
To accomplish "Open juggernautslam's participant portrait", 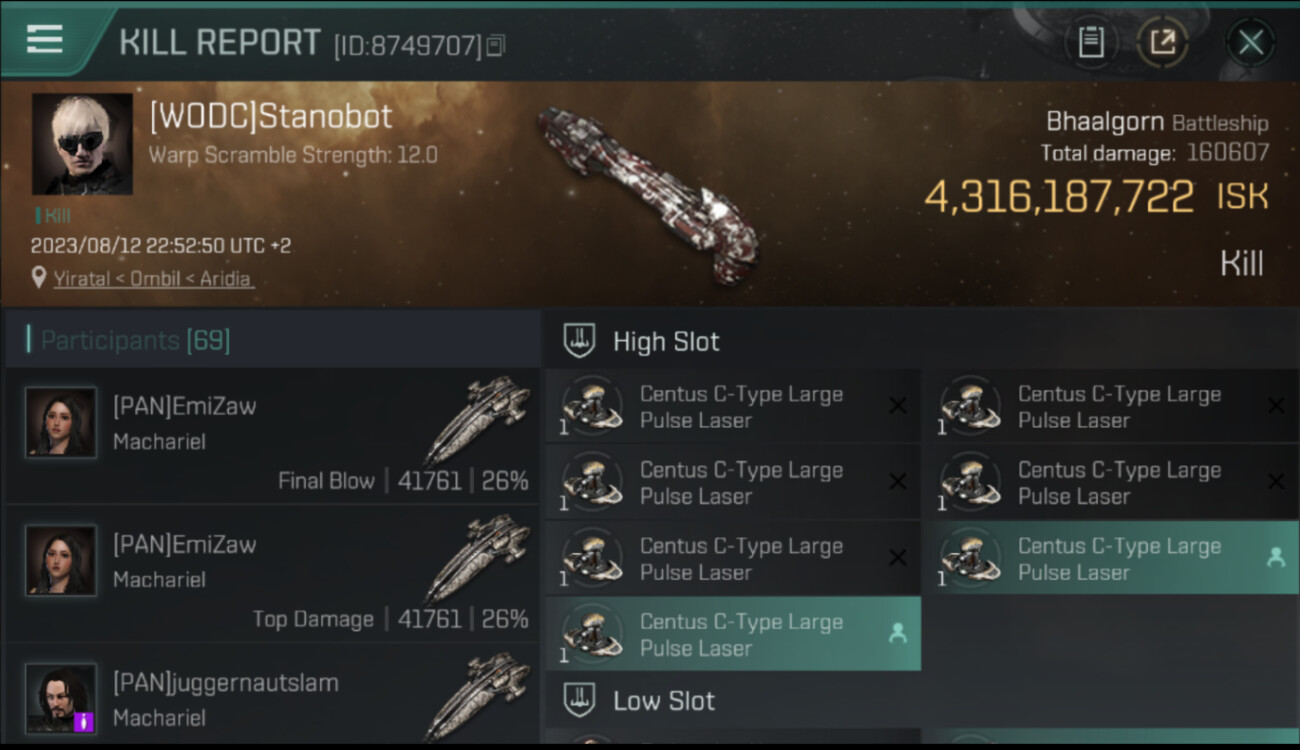I will [x=61, y=698].
